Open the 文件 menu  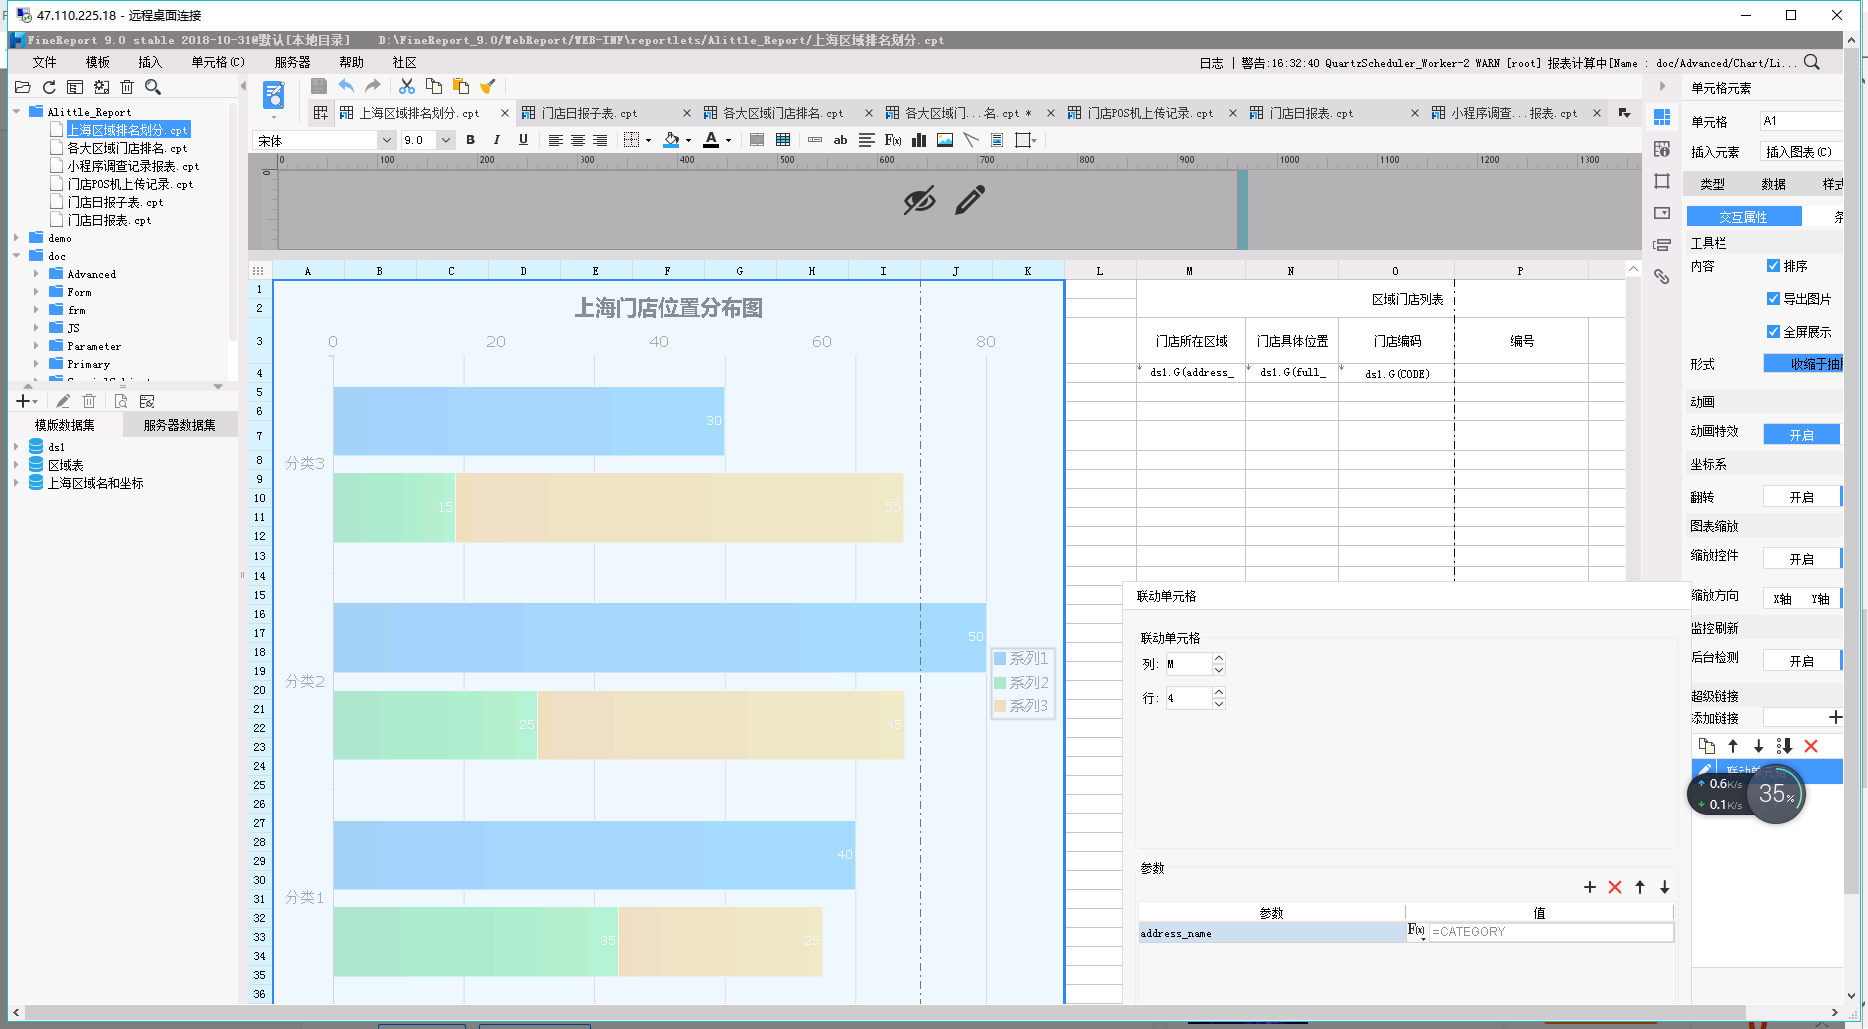click(x=44, y=62)
